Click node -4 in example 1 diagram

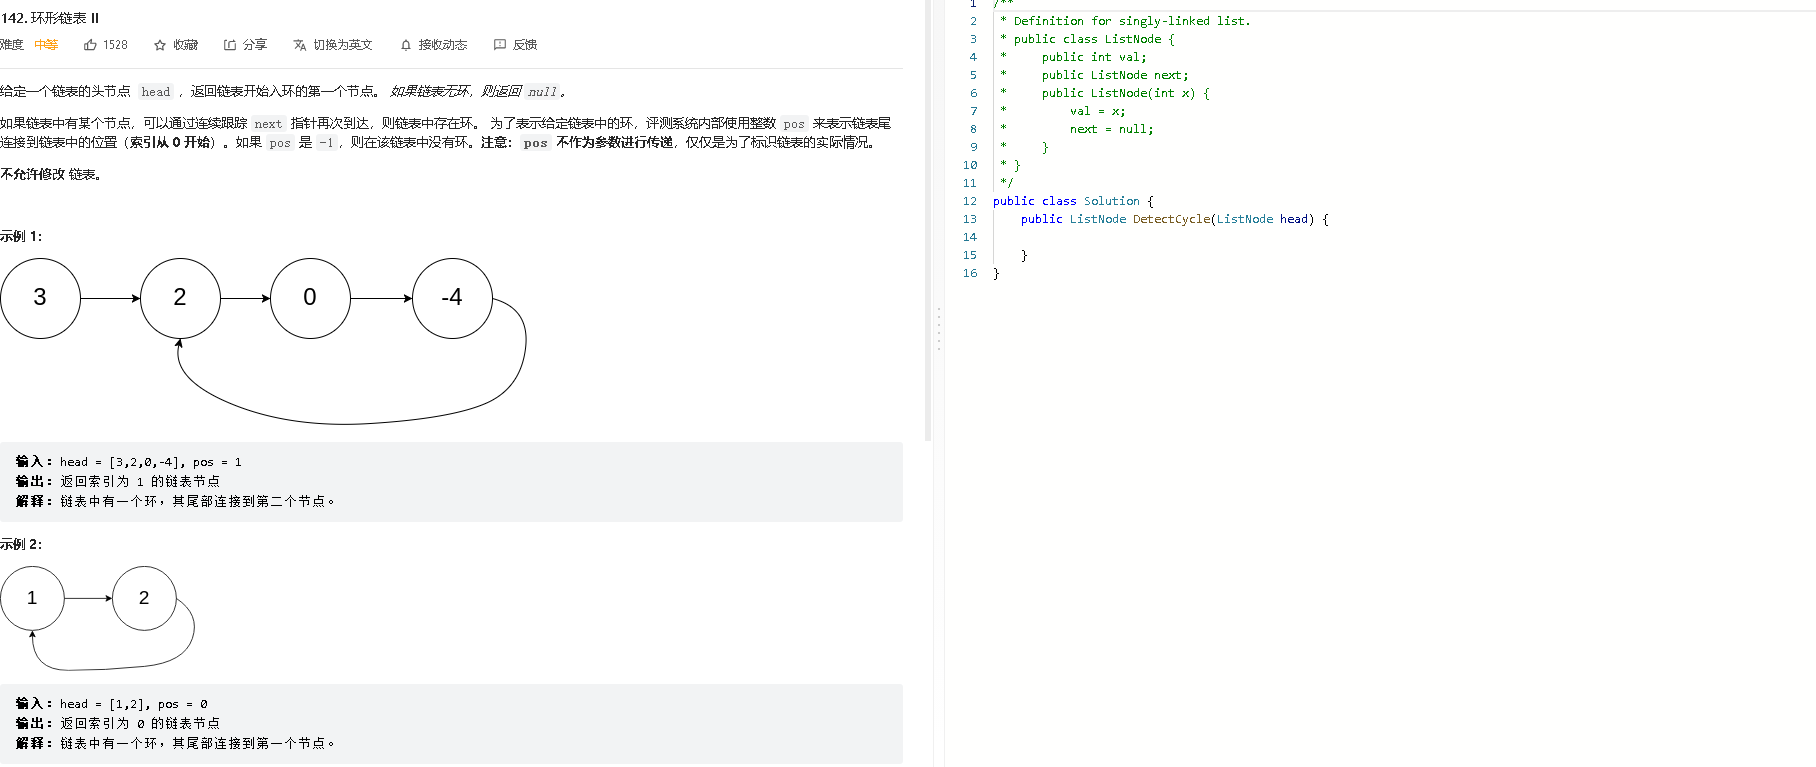(x=452, y=298)
